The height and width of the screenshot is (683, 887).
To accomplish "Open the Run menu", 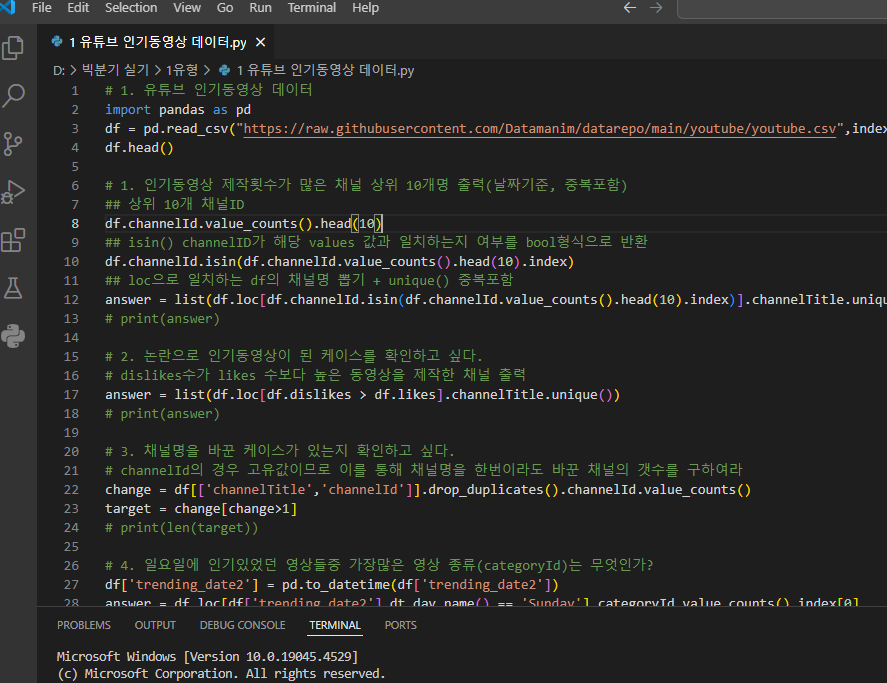I will tap(260, 7).
